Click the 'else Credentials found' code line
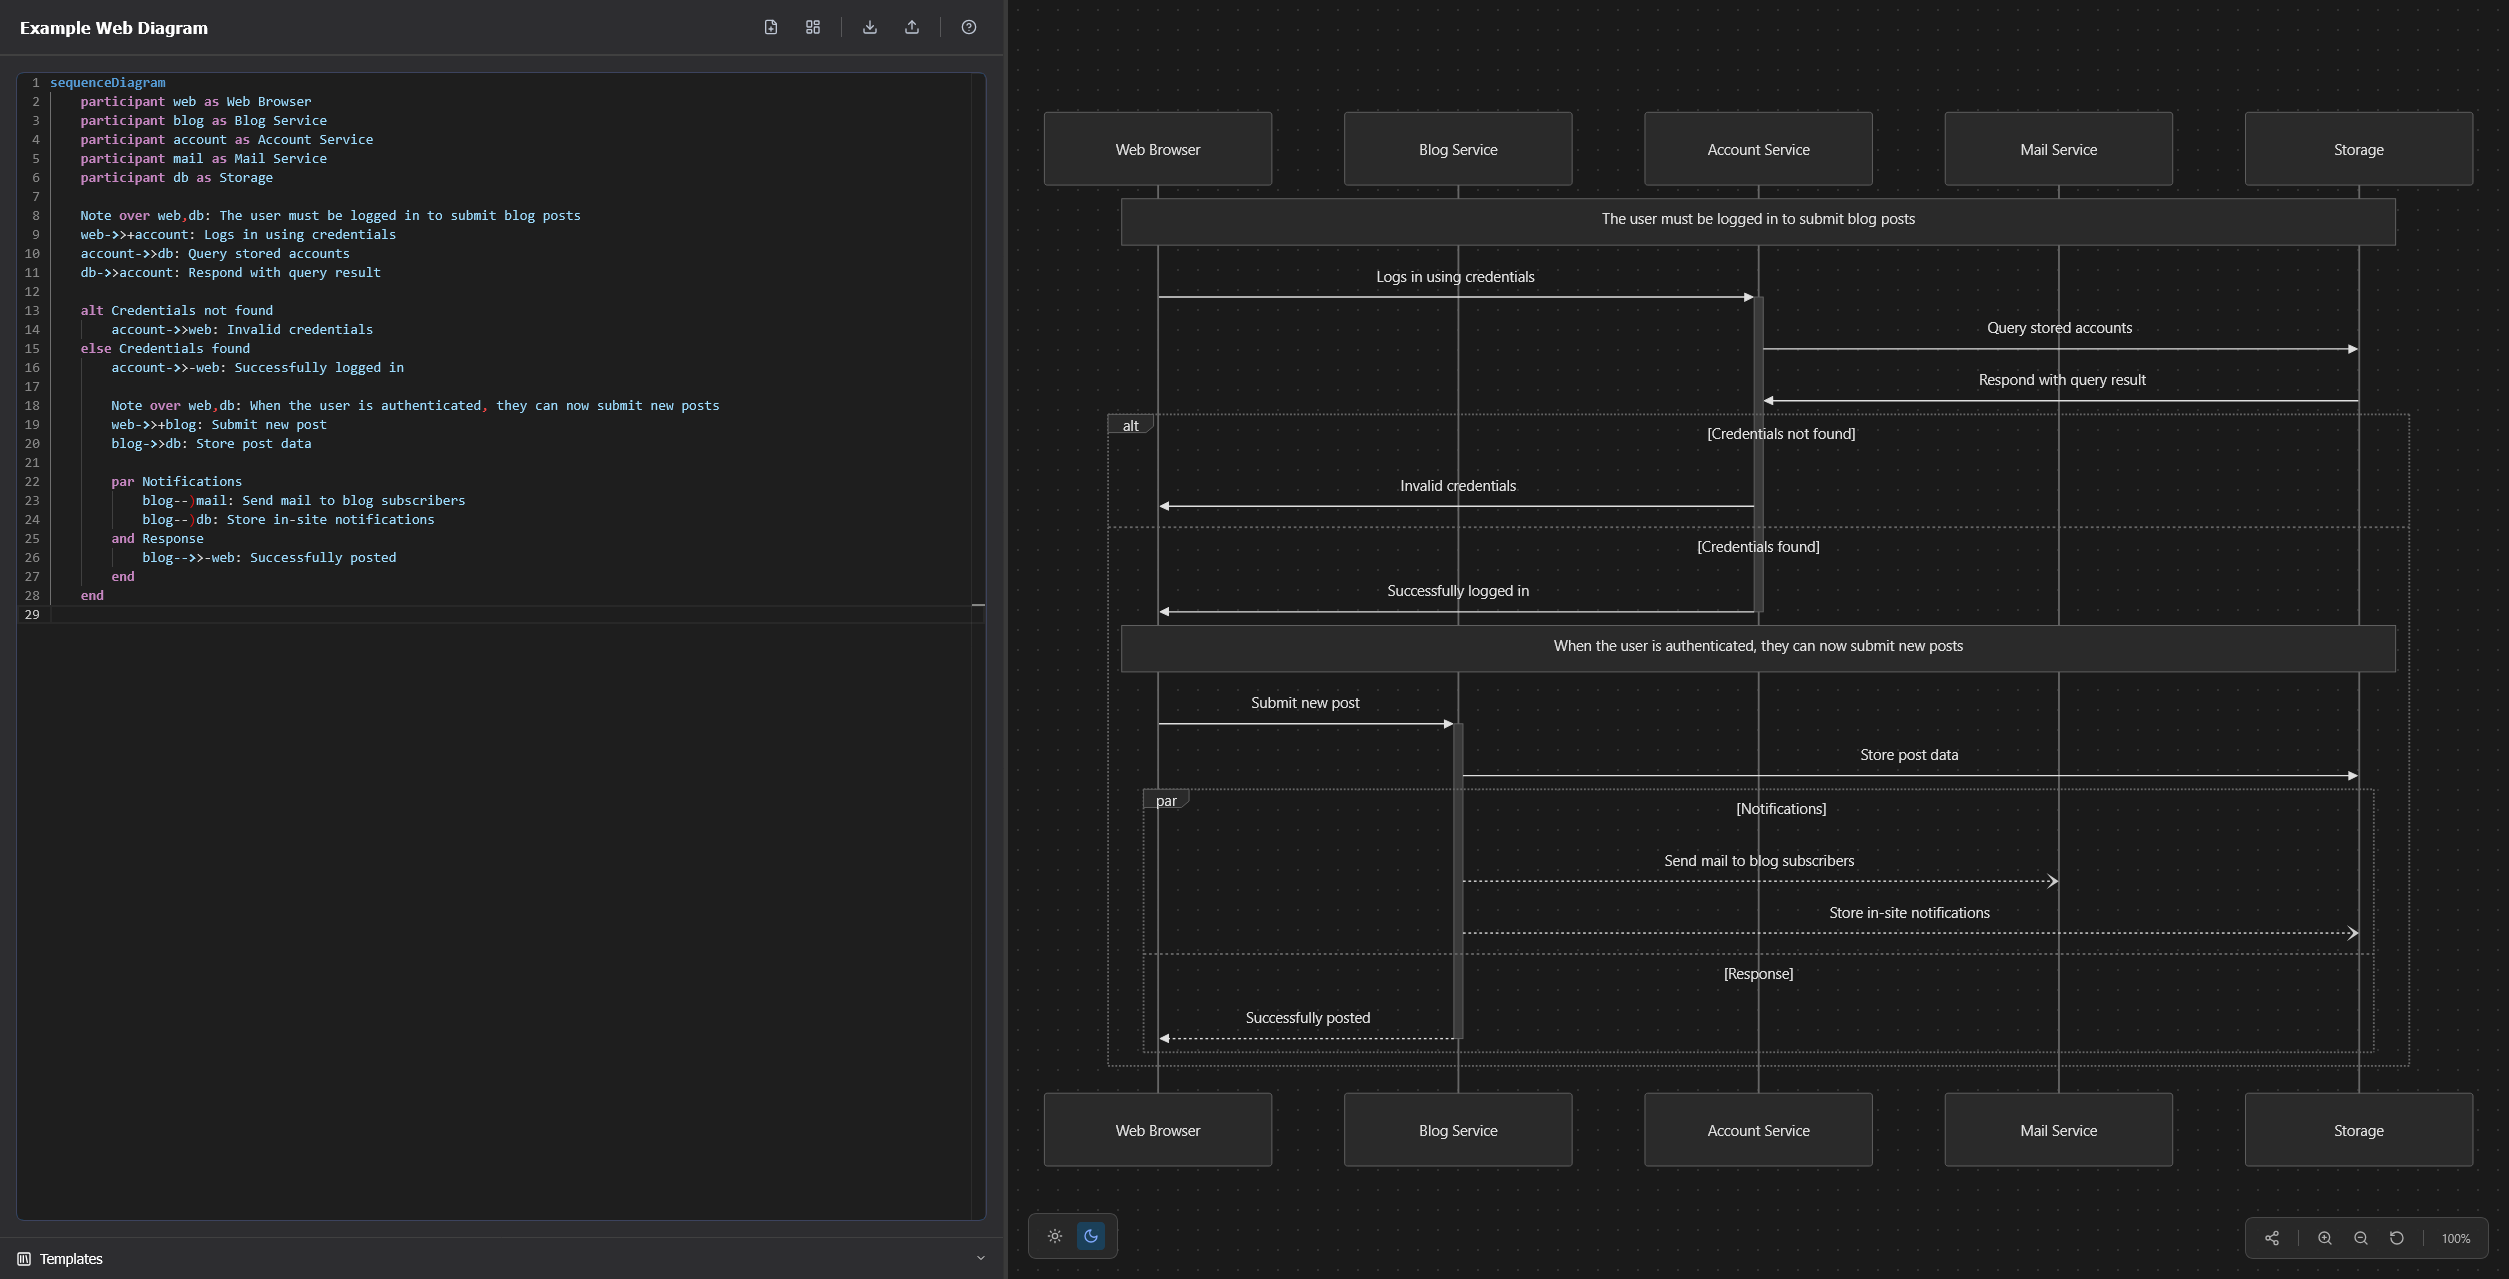This screenshot has width=2509, height=1279. coord(165,348)
